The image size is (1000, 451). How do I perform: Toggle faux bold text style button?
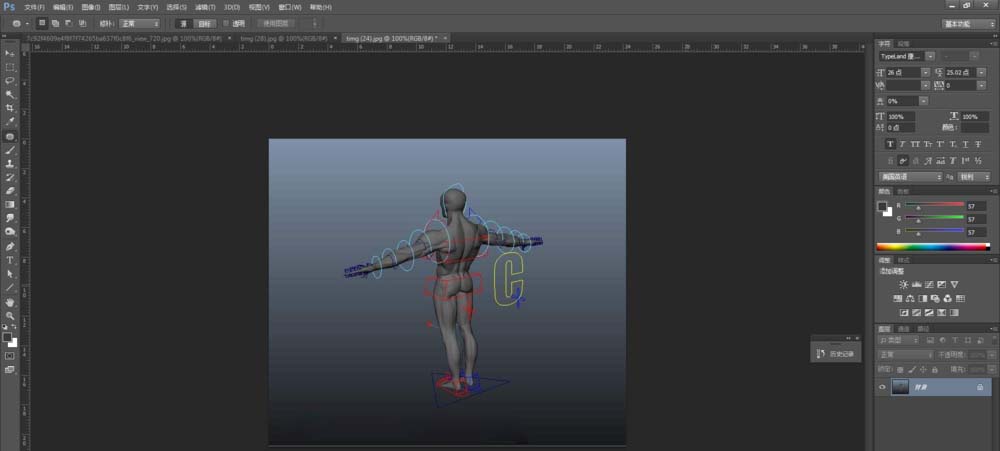pos(890,144)
